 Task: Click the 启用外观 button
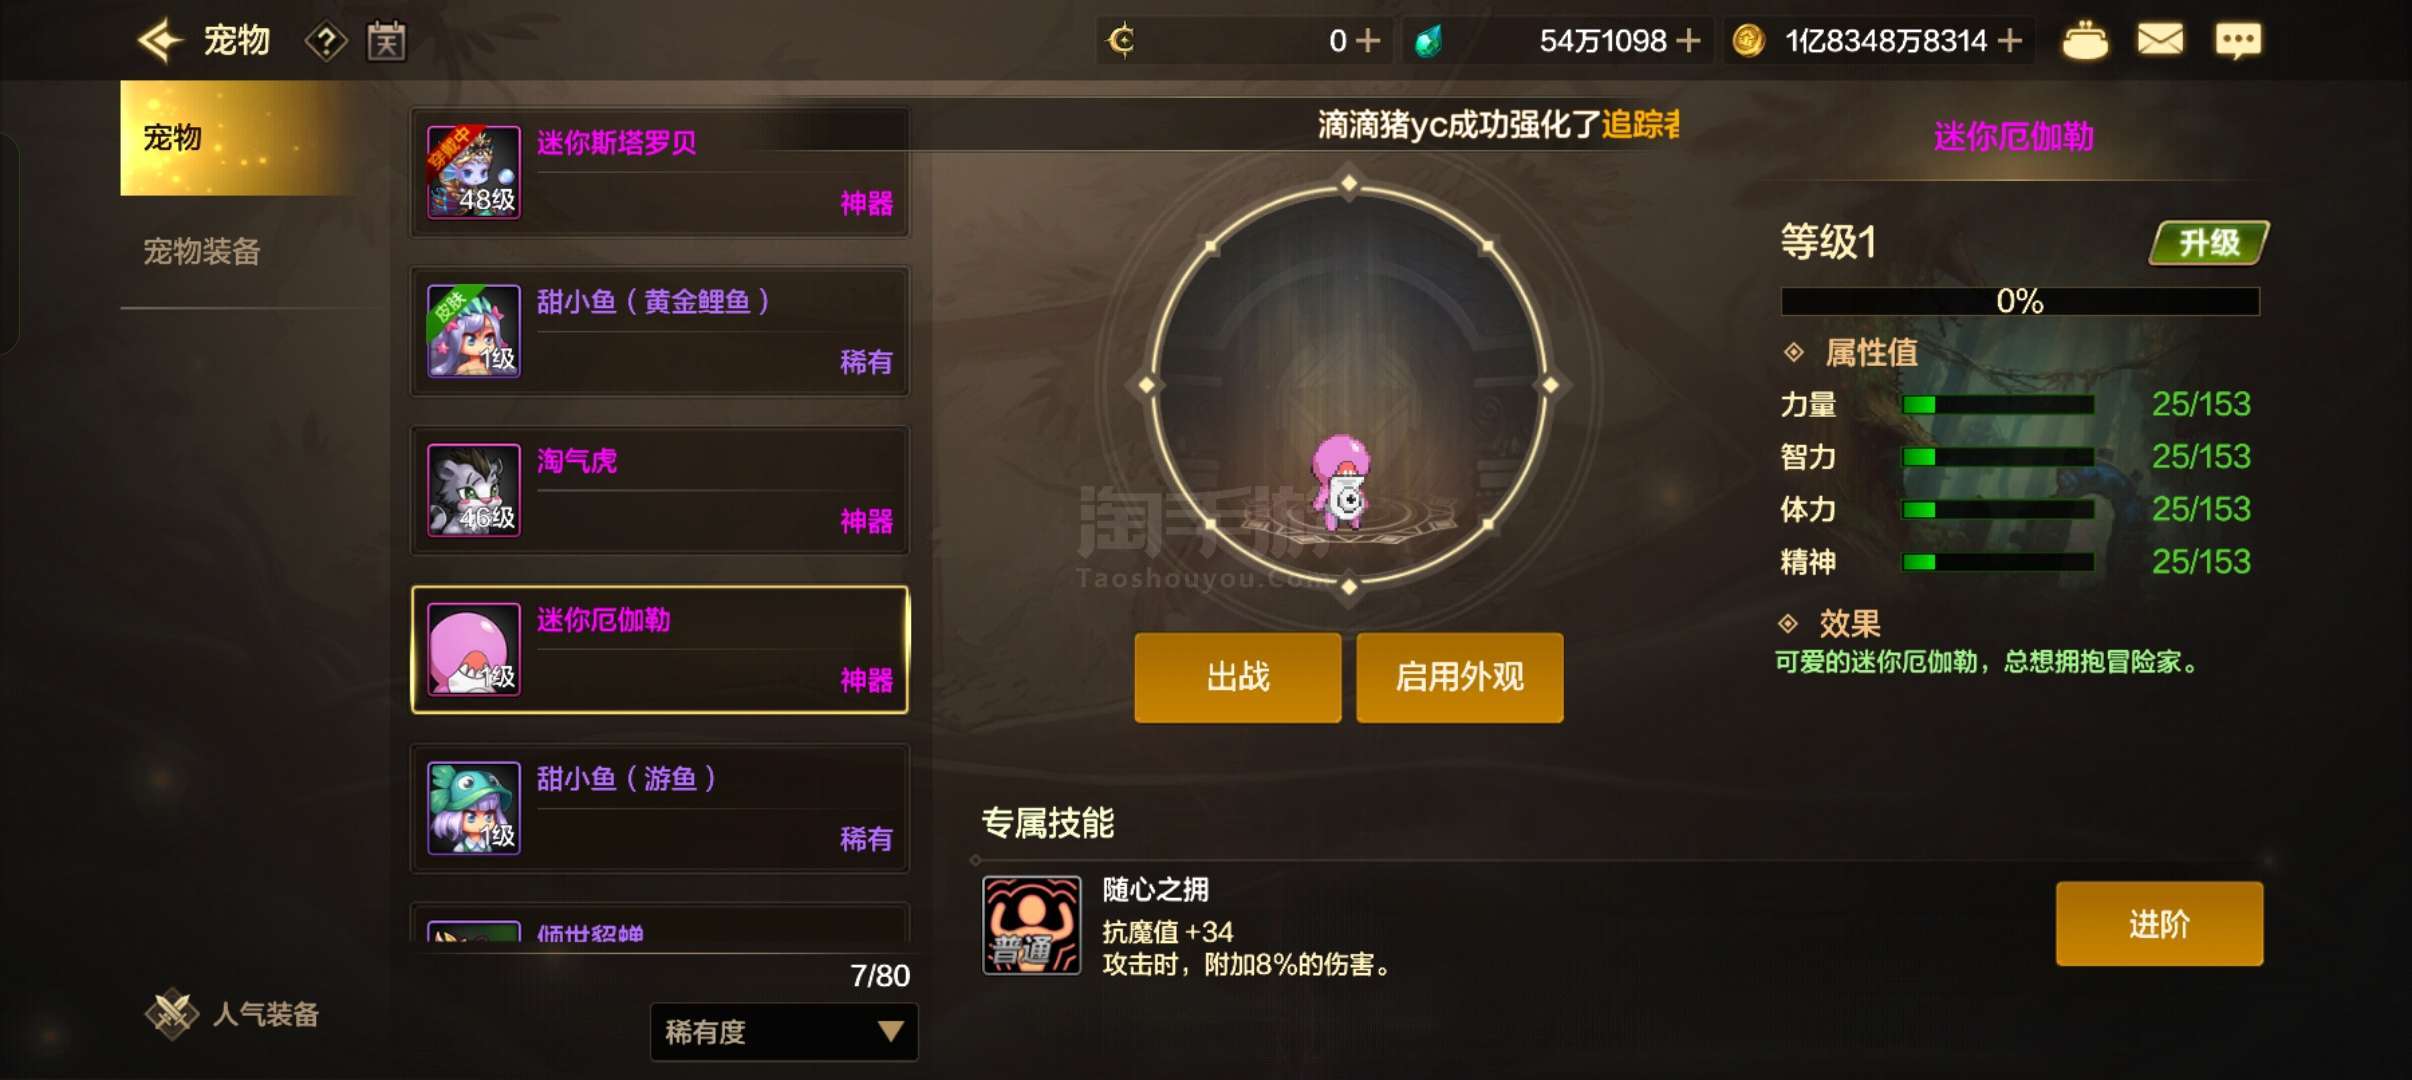1460,677
